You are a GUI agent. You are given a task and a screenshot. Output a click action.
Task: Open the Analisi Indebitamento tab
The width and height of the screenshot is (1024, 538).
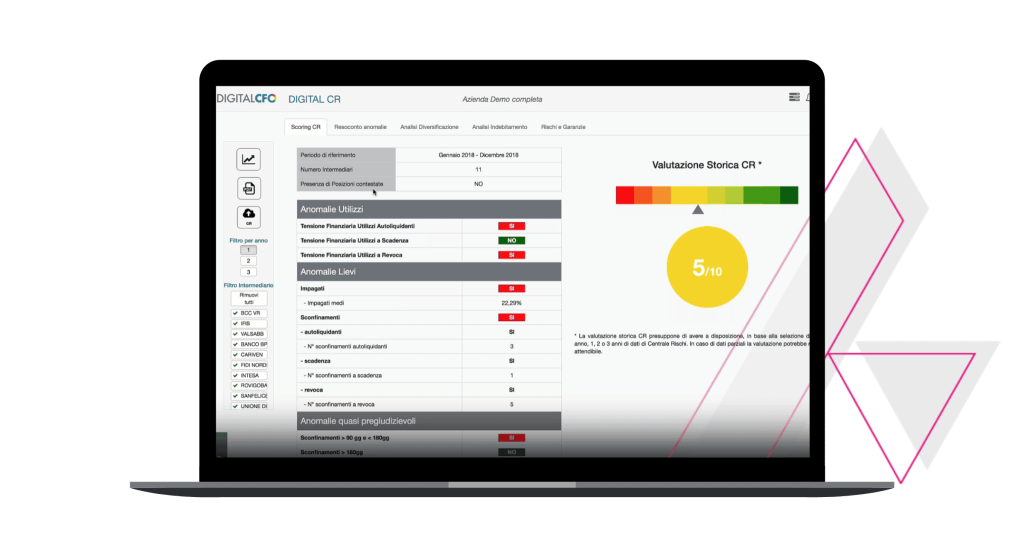point(500,127)
